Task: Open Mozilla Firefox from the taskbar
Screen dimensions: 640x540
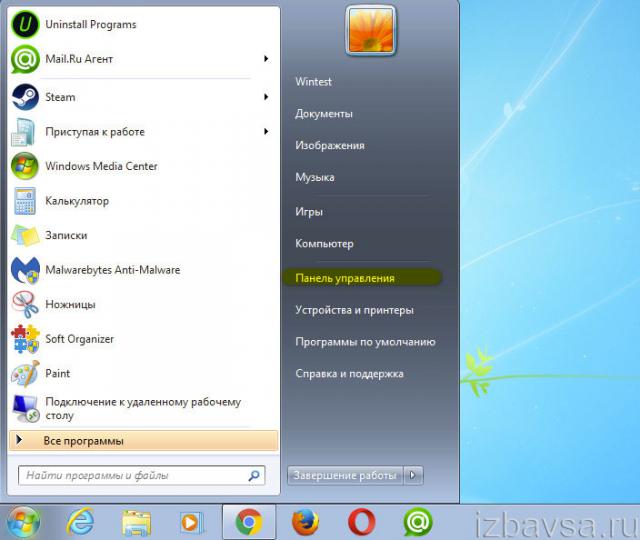Action: 305,521
